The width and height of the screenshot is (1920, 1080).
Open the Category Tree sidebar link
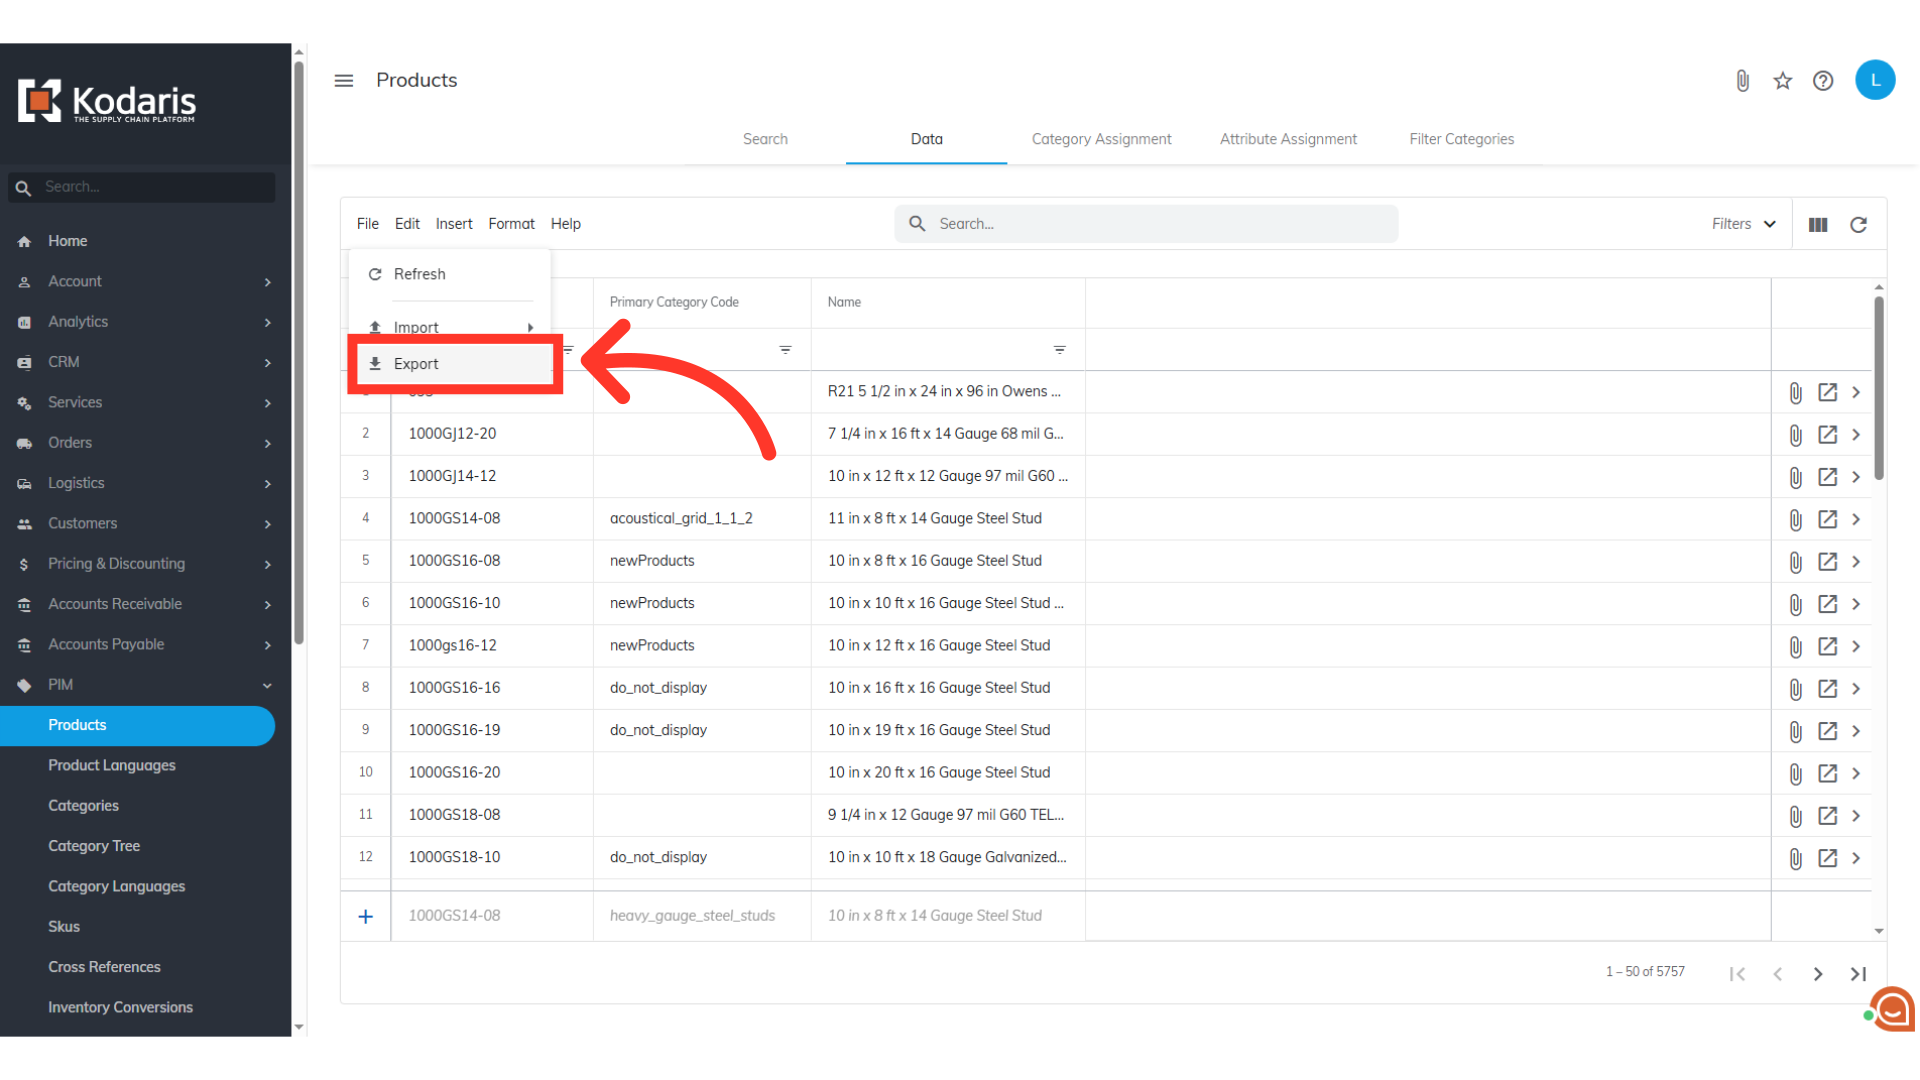[x=94, y=846]
